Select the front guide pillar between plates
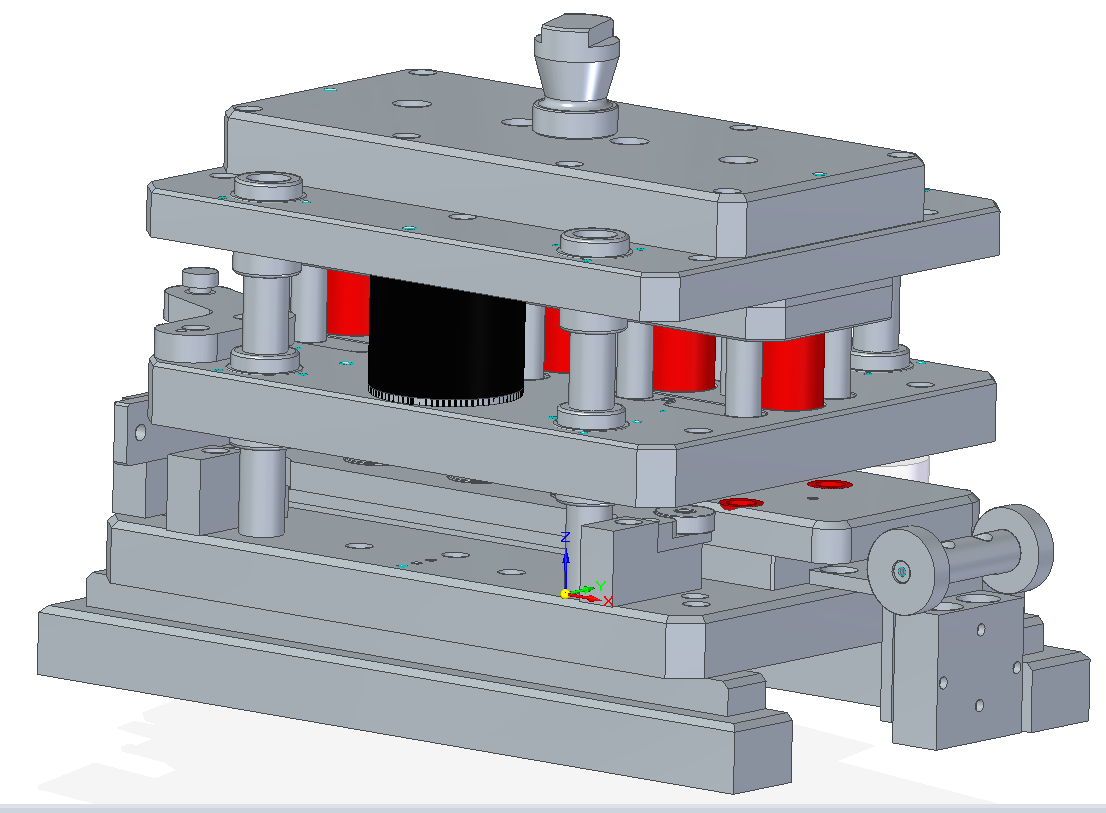This screenshot has height=813, width=1106. 591,365
